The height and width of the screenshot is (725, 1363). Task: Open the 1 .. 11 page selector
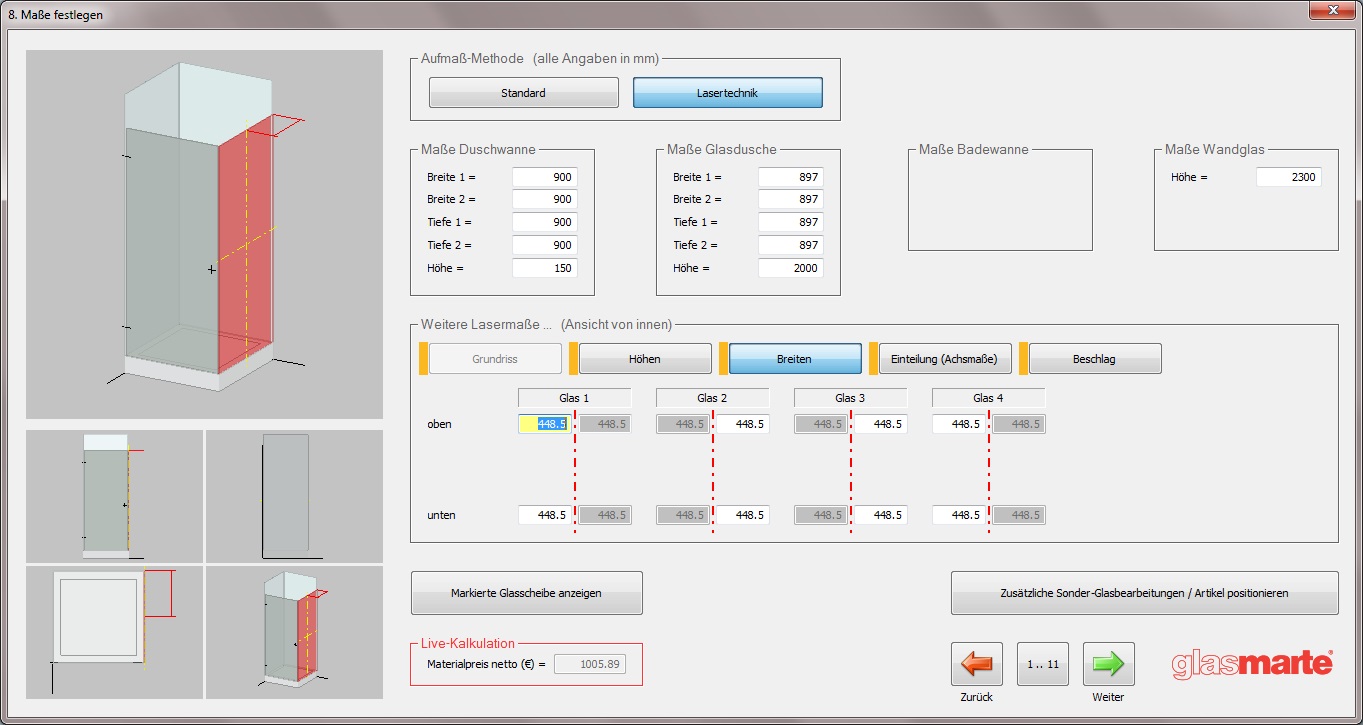tap(1042, 664)
